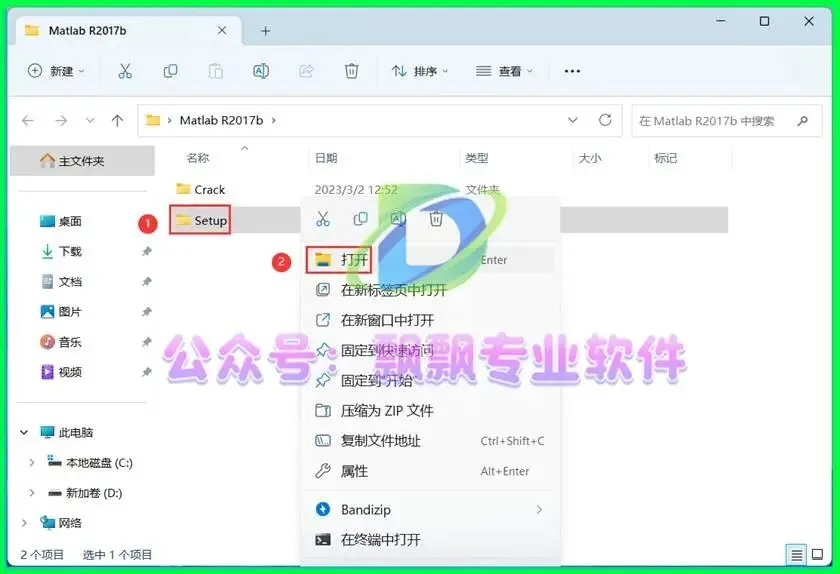Expand the 网络 tree node
This screenshot has width=840, height=574.
[x=24, y=523]
